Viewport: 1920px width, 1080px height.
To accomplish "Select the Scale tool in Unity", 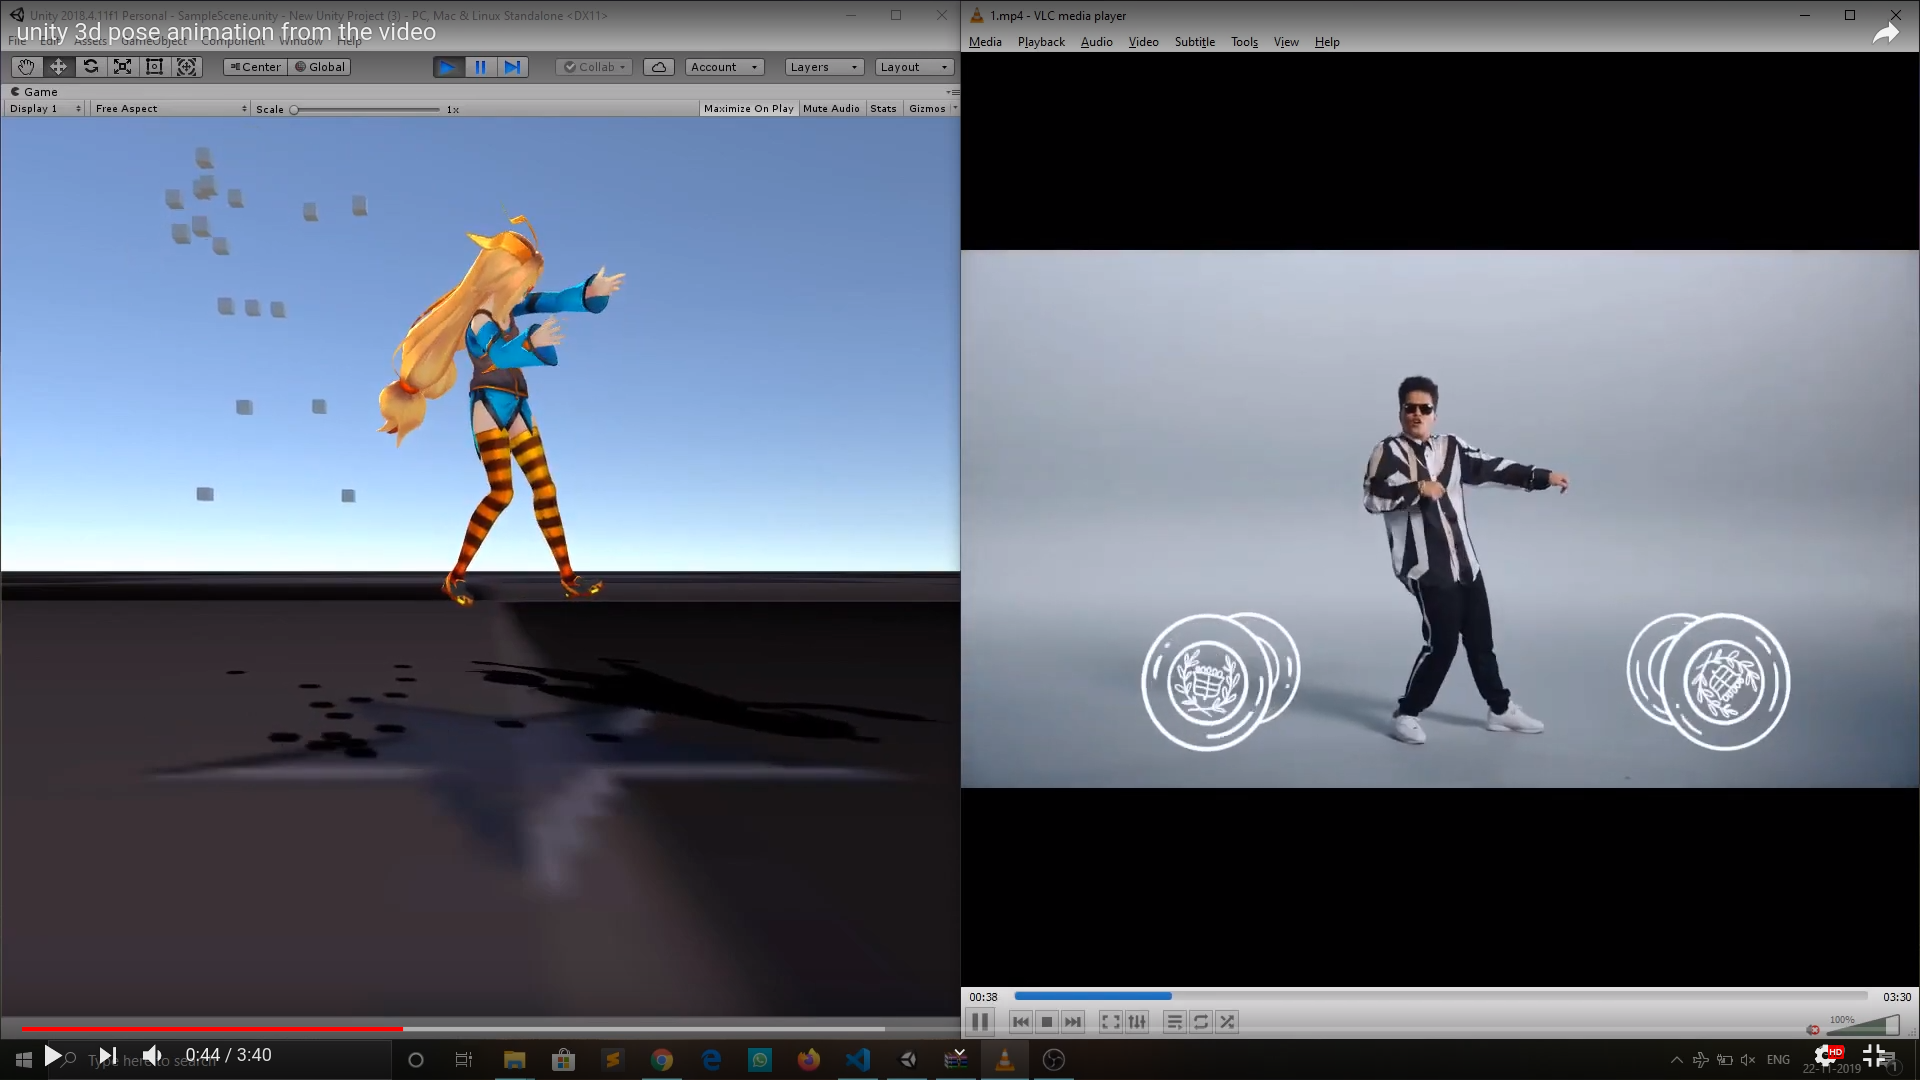I will [122, 67].
